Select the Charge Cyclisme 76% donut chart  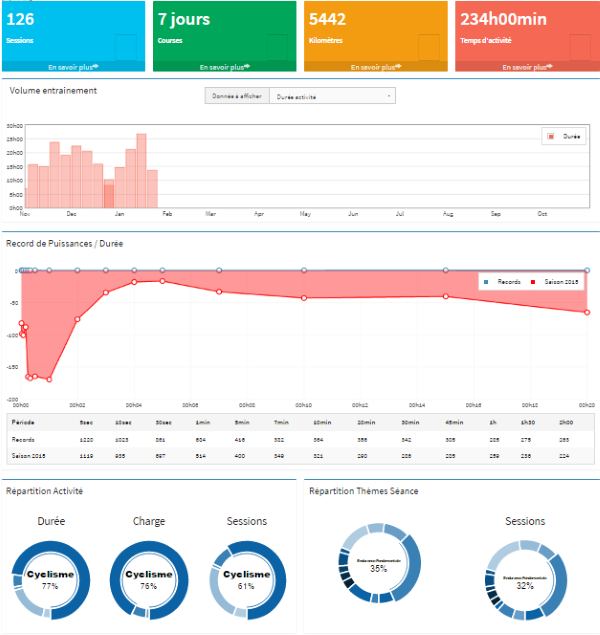tap(149, 580)
